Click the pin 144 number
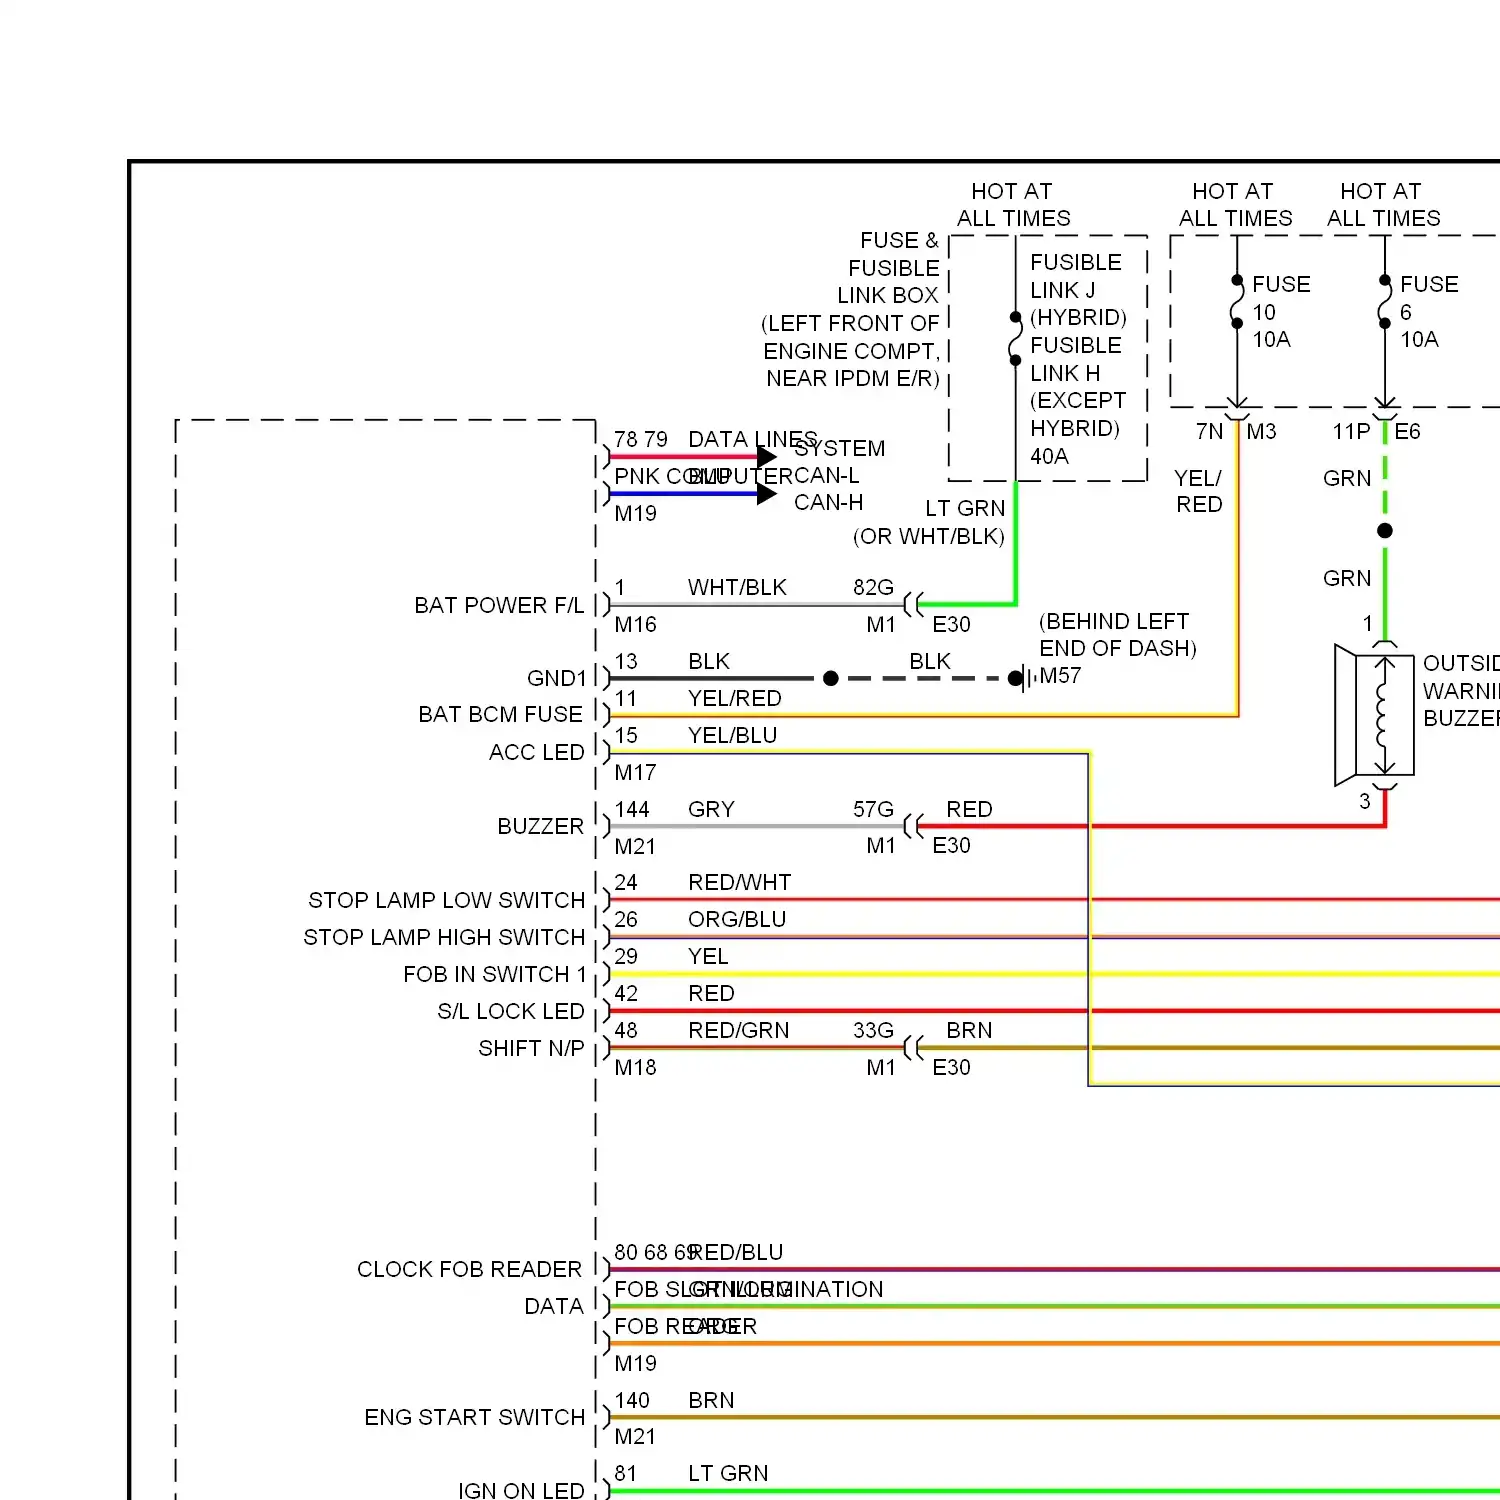Viewport: 1500px width, 1500px height. click(632, 809)
